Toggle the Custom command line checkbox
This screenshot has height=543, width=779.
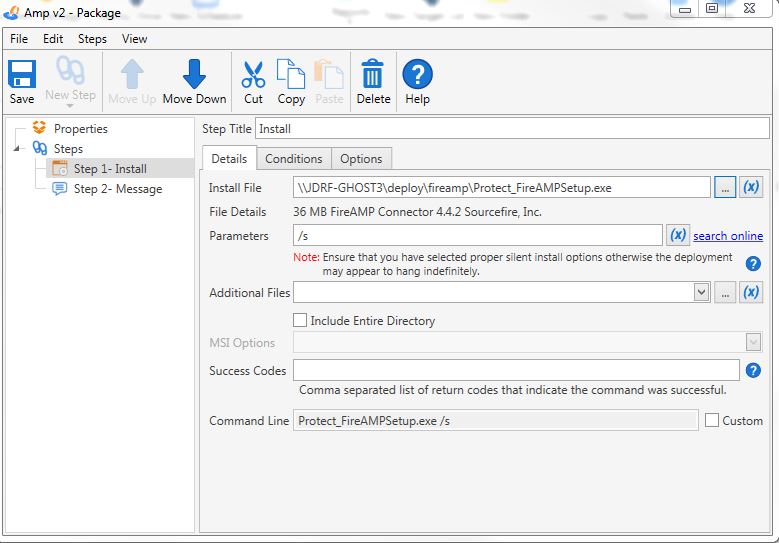coord(712,421)
